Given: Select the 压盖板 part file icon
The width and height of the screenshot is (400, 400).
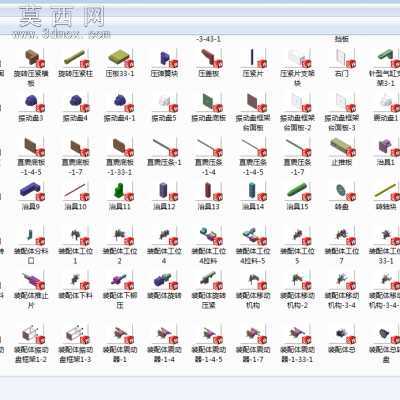Looking at the screenshot, I should (209, 58).
